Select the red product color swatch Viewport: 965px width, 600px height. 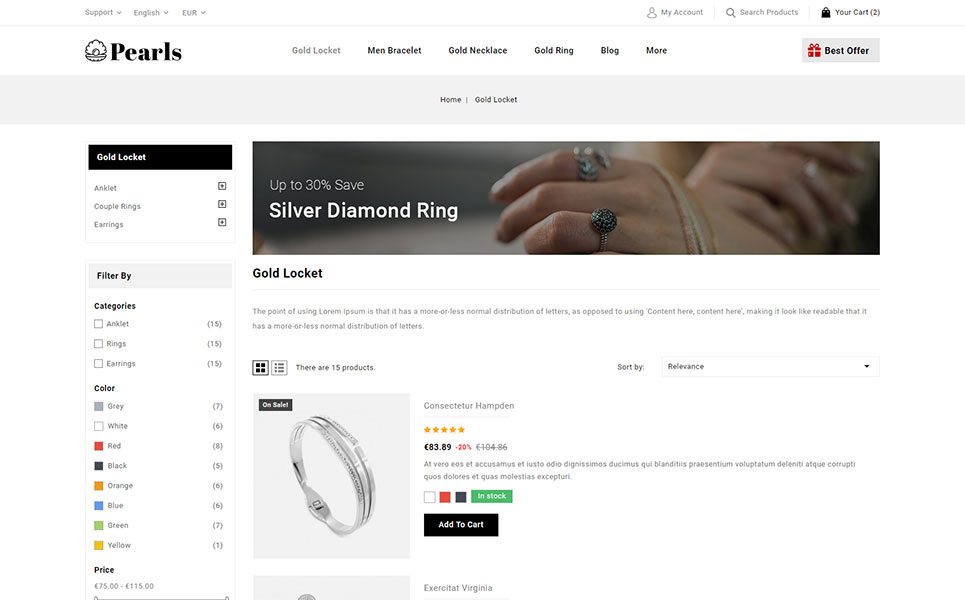click(445, 497)
